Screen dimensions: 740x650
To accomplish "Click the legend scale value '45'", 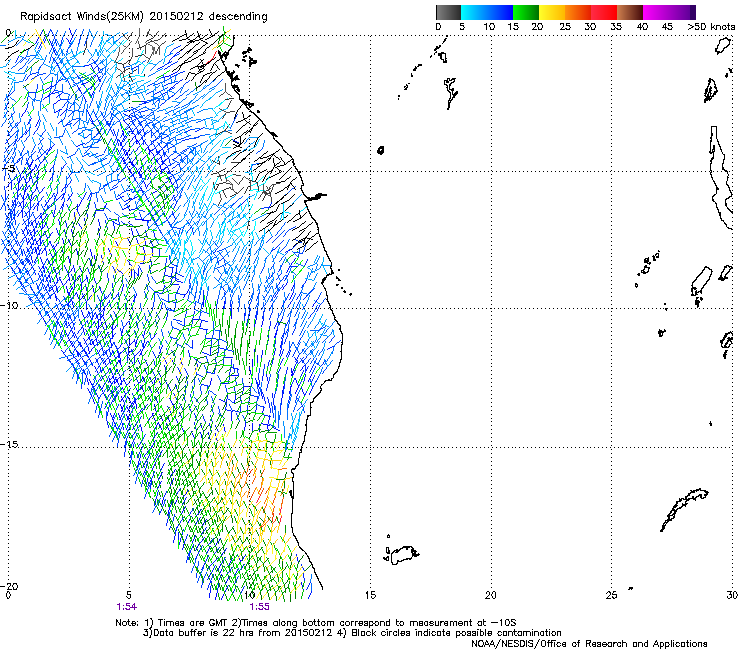I will [667, 27].
